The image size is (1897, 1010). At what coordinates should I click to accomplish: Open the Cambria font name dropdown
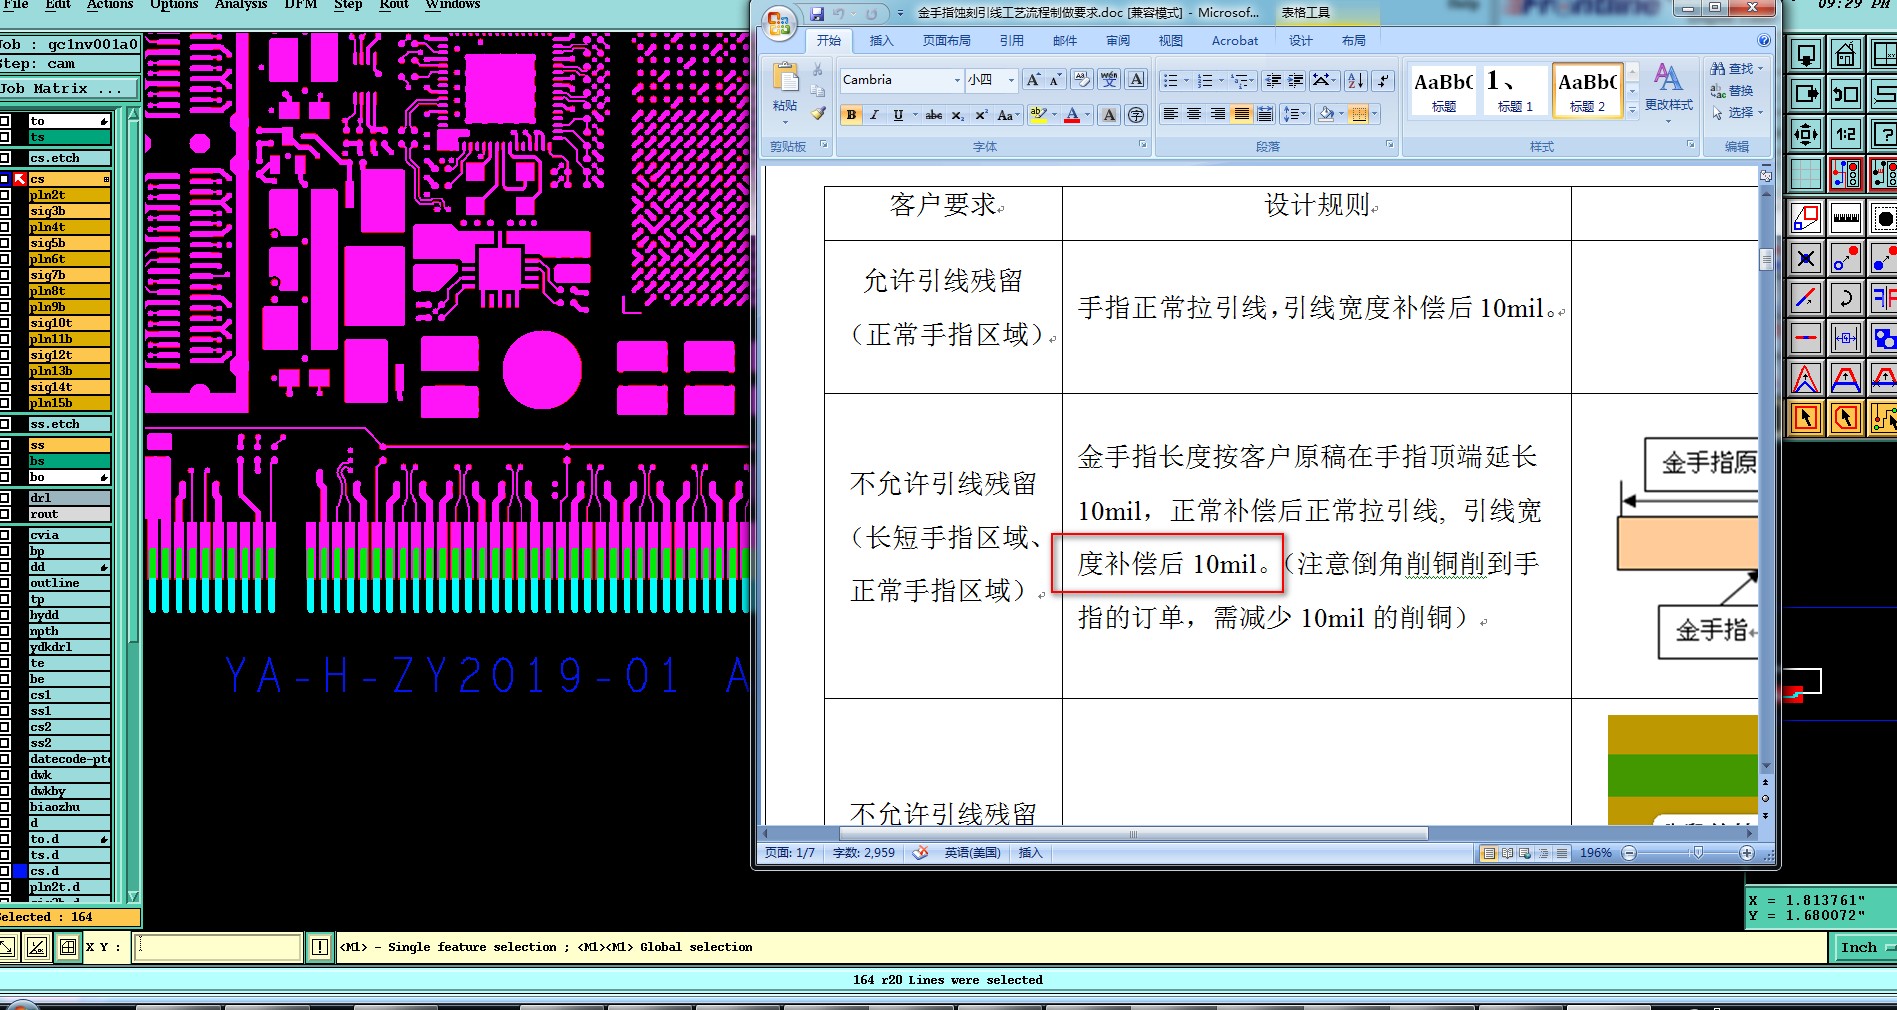[x=957, y=80]
